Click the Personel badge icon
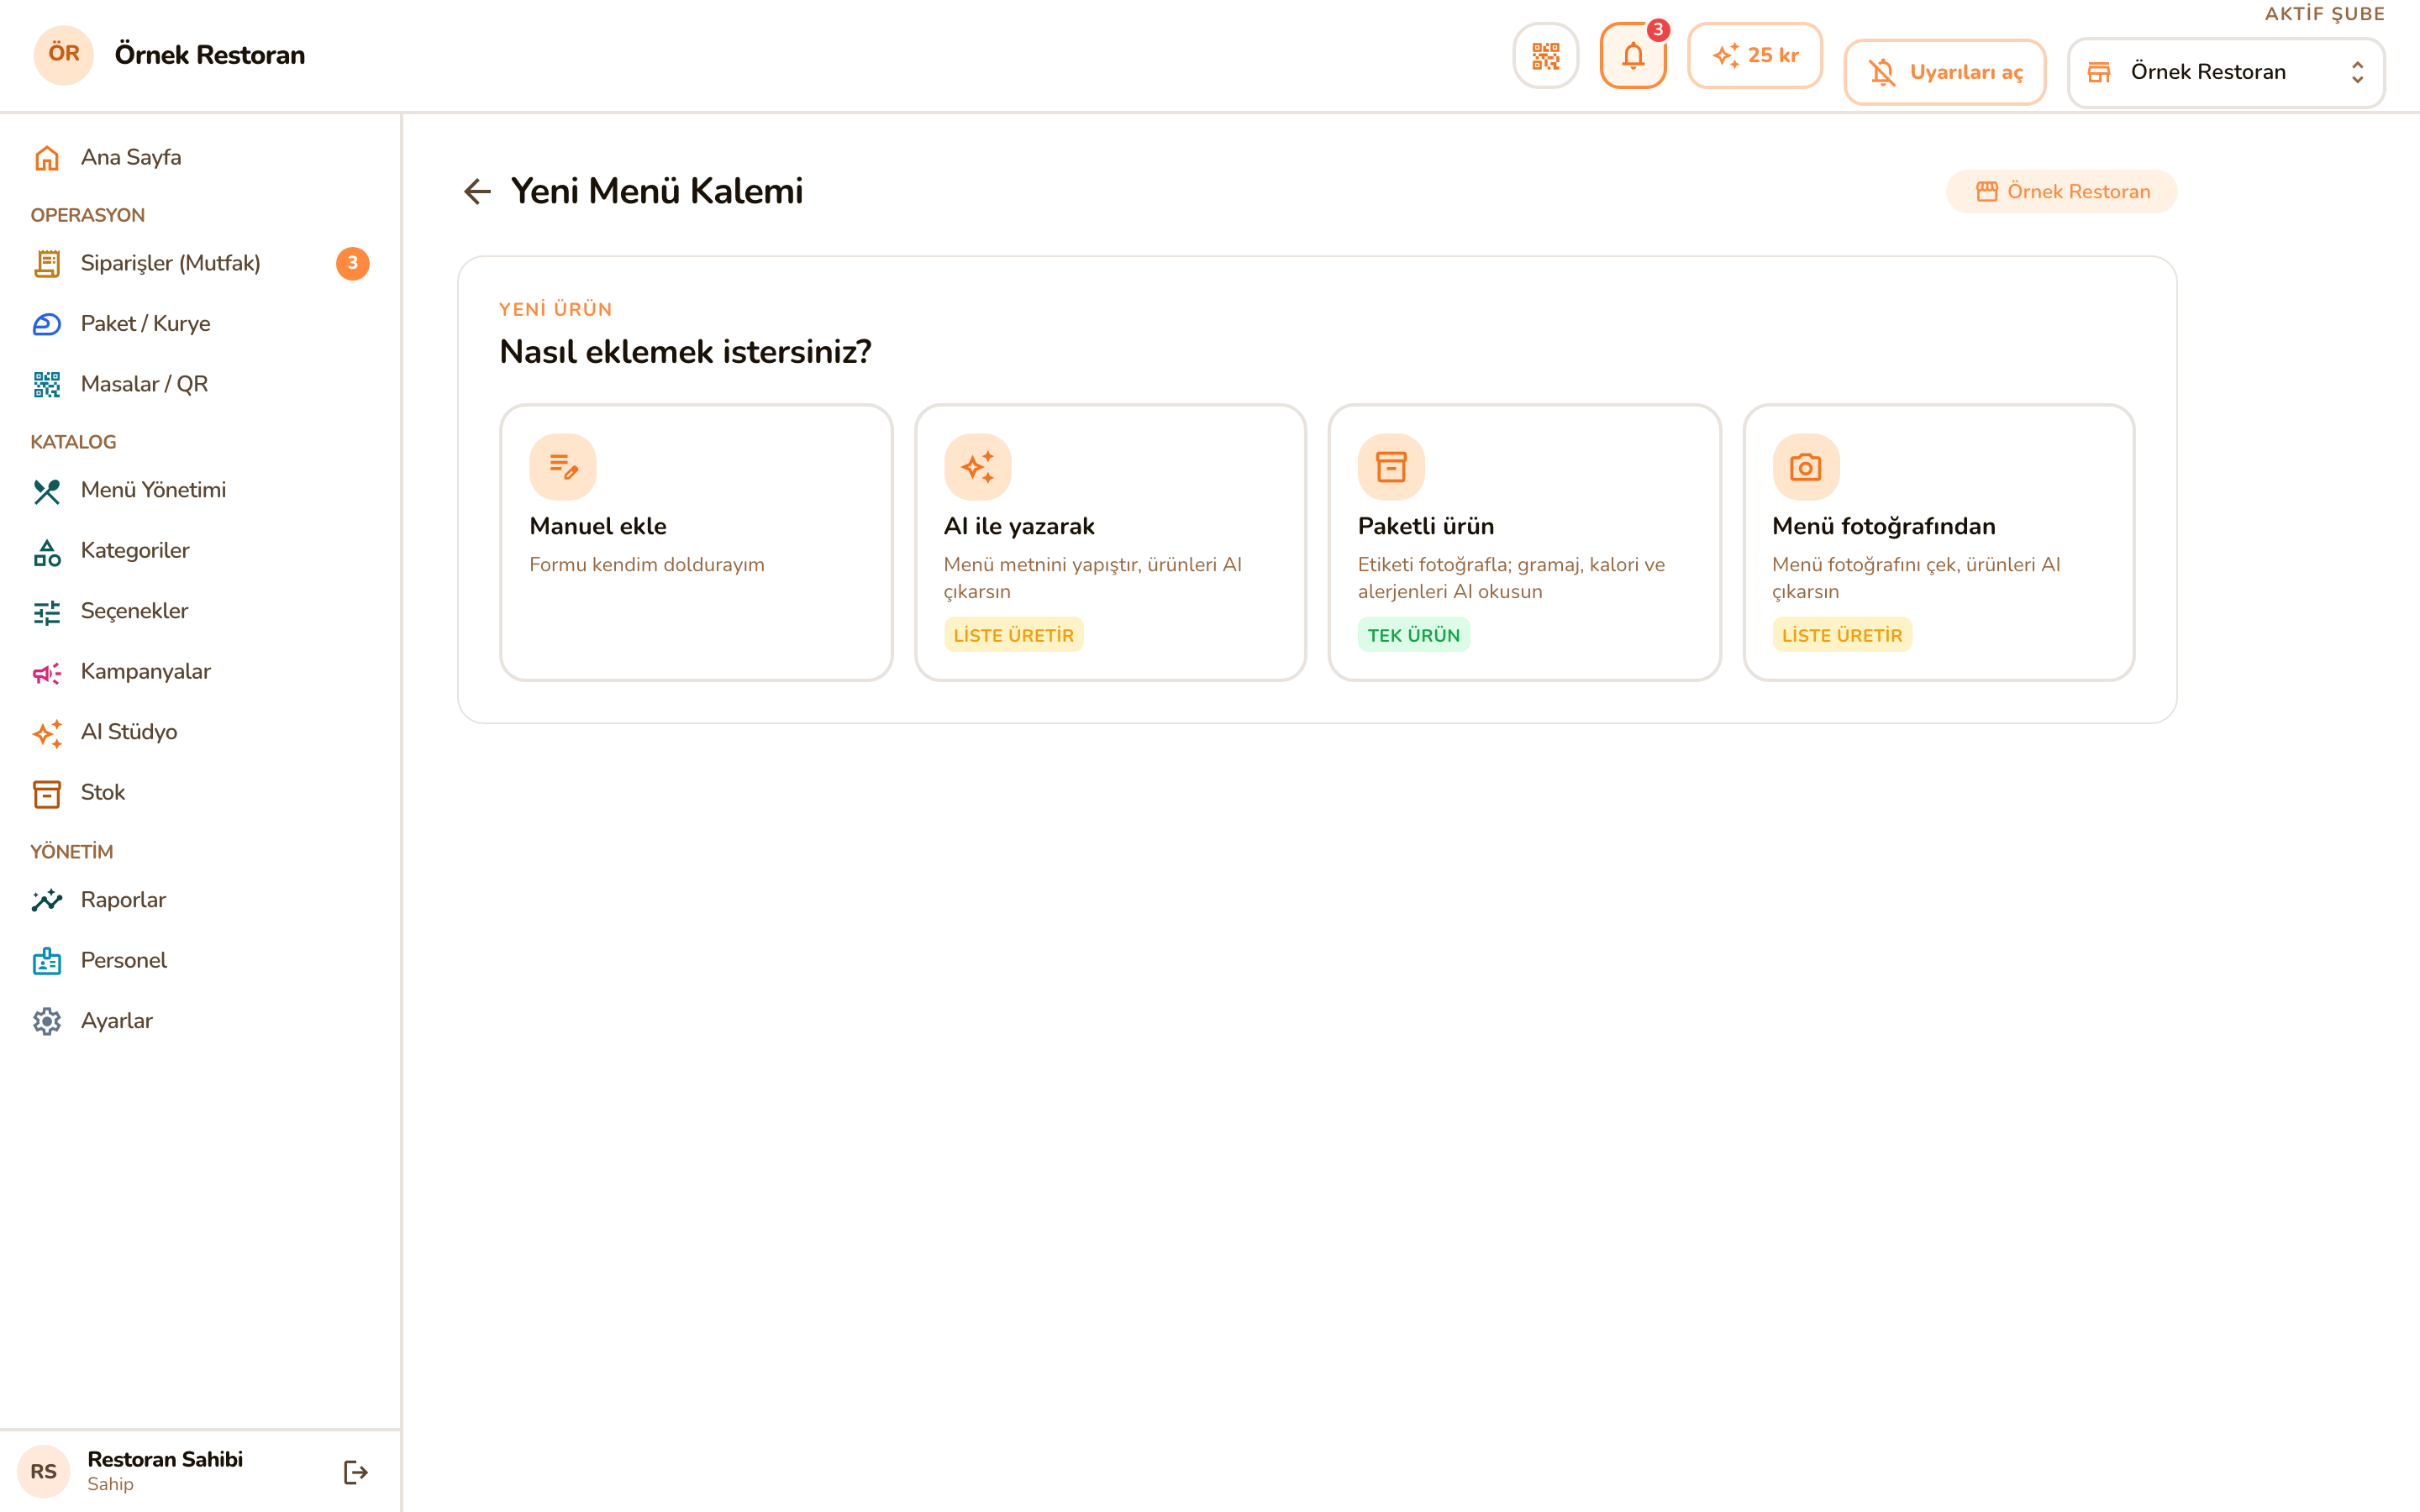 [47, 961]
